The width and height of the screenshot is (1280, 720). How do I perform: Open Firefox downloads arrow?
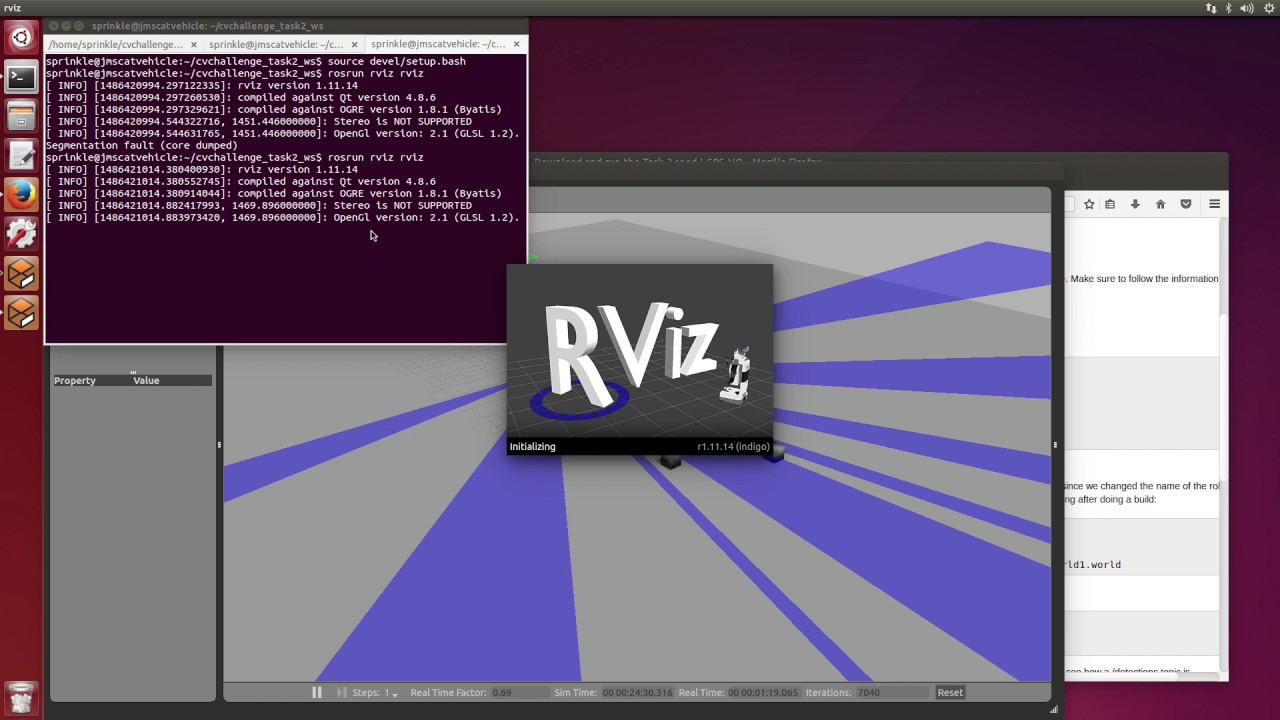point(1135,204)
